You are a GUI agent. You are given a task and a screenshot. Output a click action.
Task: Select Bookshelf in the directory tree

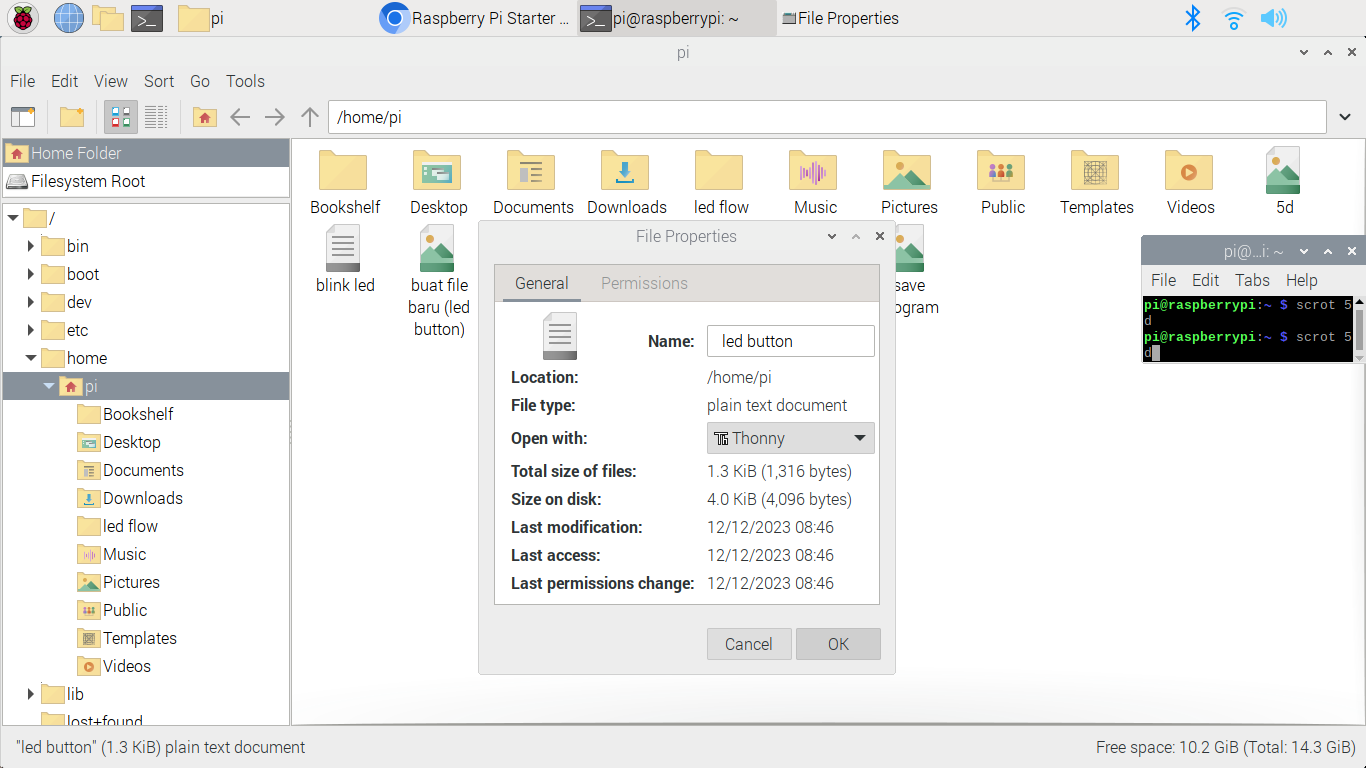138,414
